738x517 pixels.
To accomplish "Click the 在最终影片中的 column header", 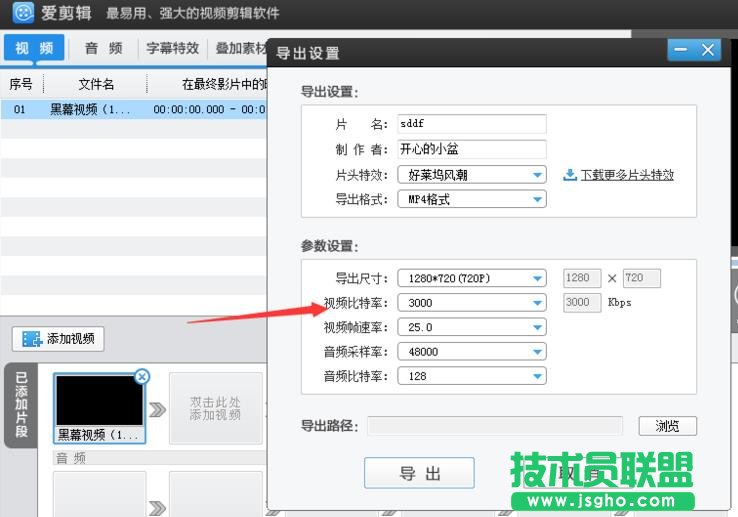I will [x=208, y=84].
